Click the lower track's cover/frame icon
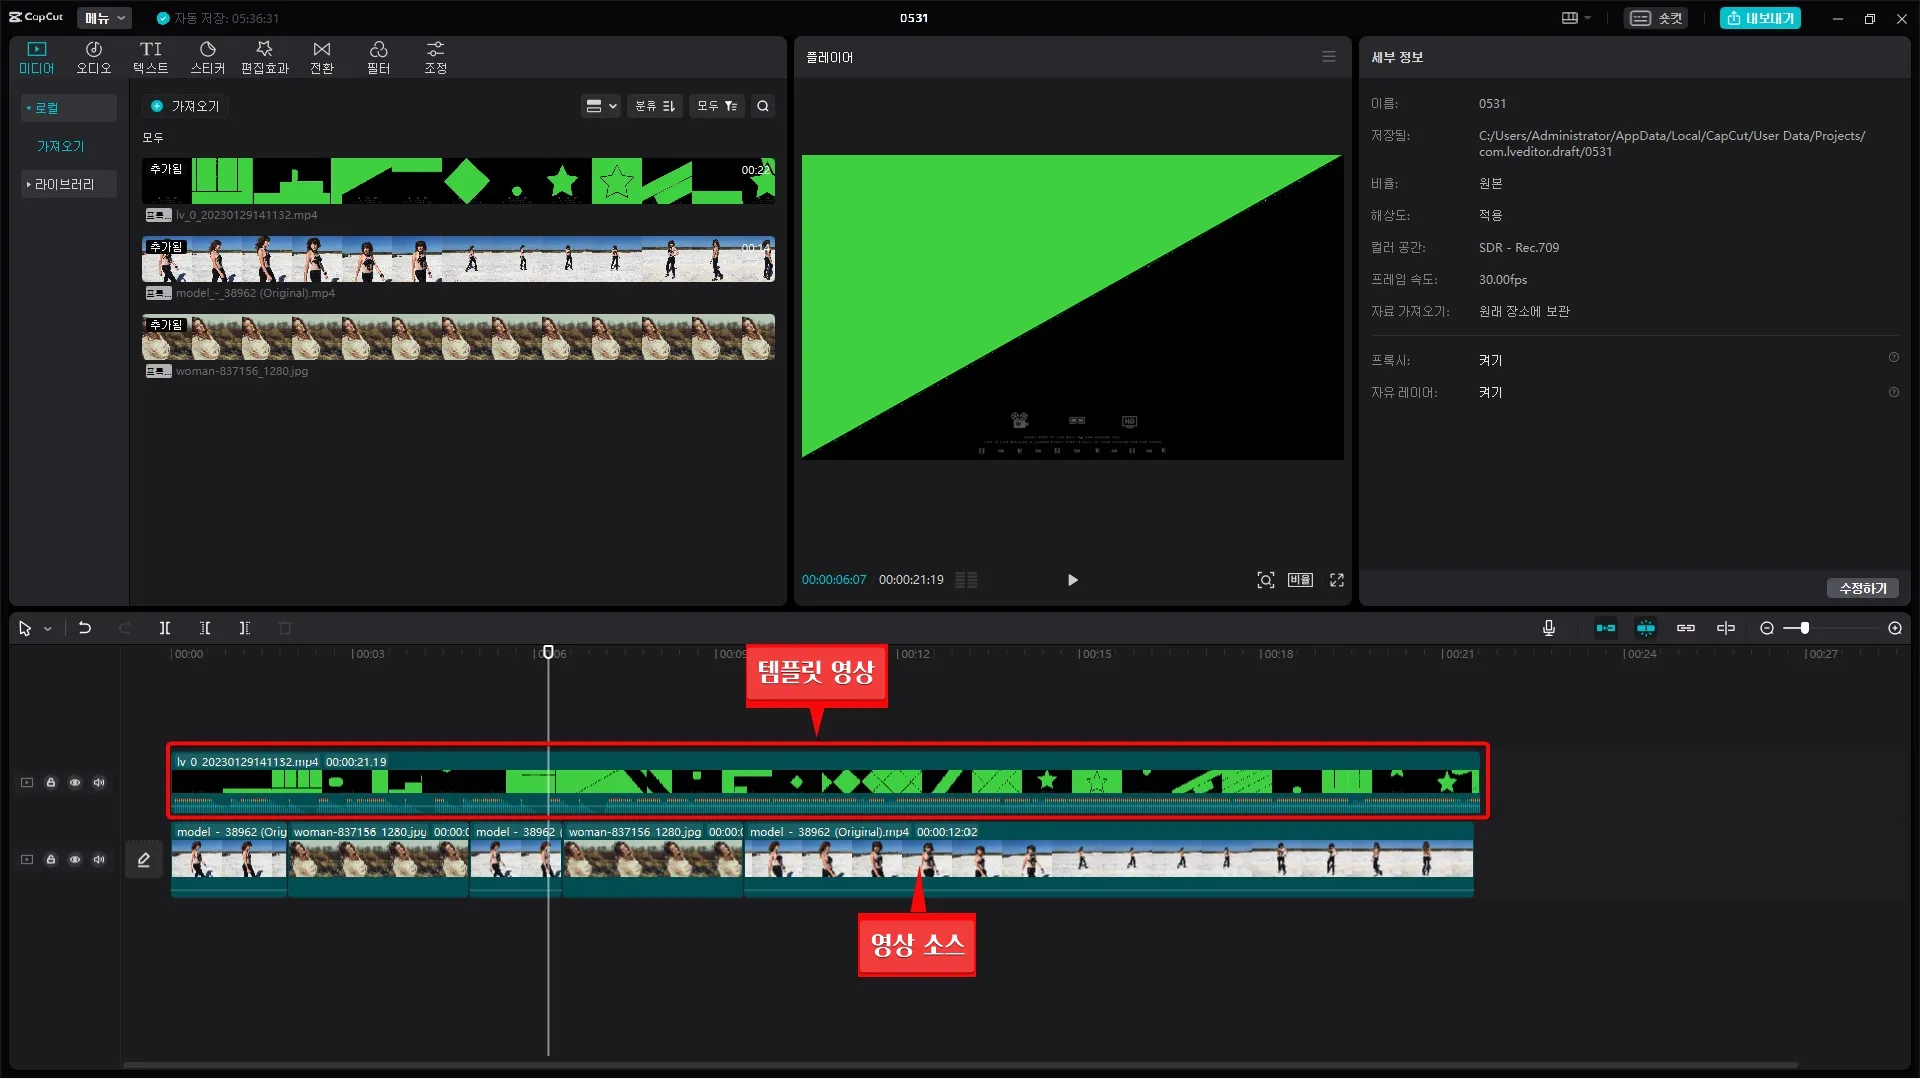The image size is (1920, 1079). pos(27,860)
